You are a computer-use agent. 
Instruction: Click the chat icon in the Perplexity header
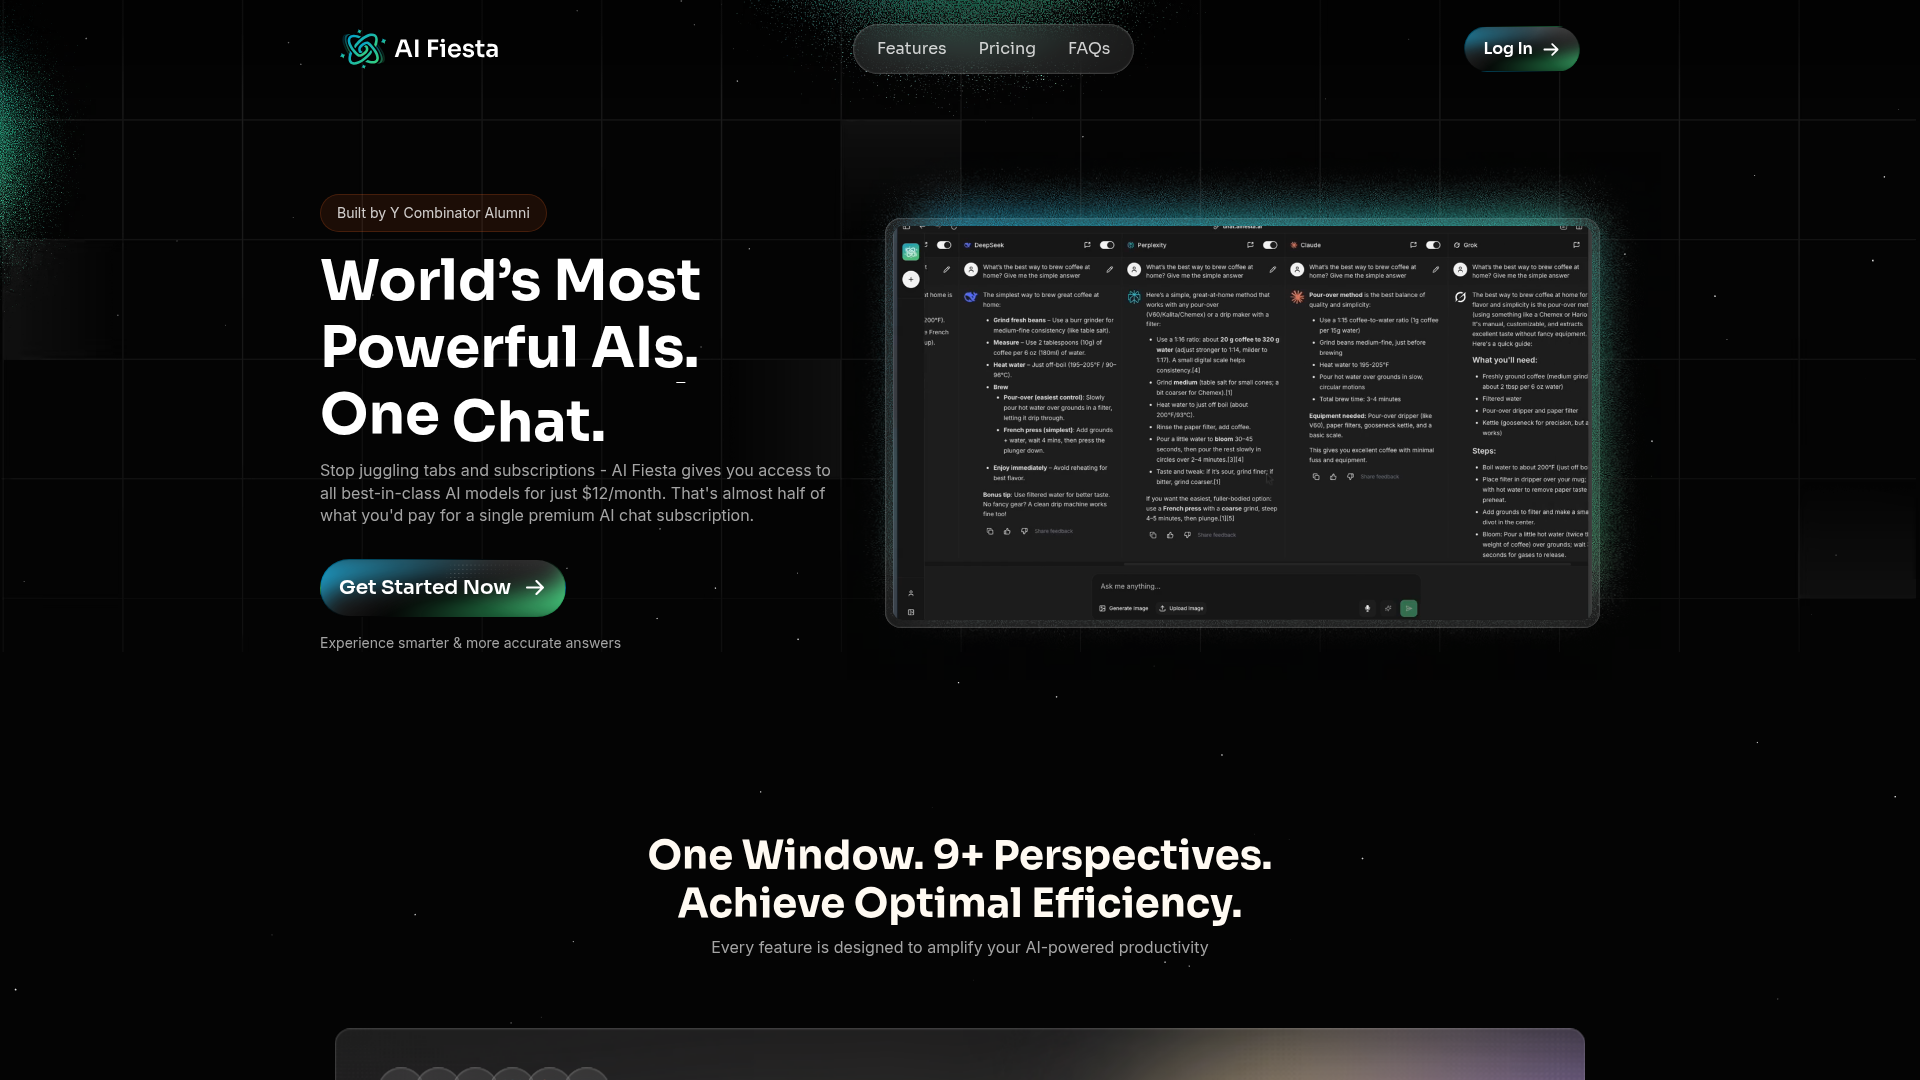pyautogui.click(x=1250, y=245)
